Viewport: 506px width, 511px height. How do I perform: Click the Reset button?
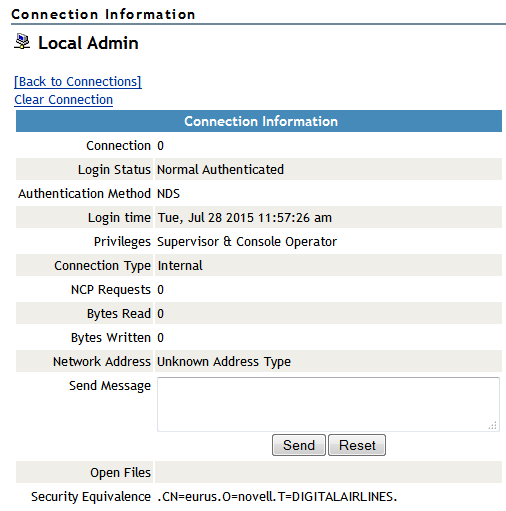(357, 445)
